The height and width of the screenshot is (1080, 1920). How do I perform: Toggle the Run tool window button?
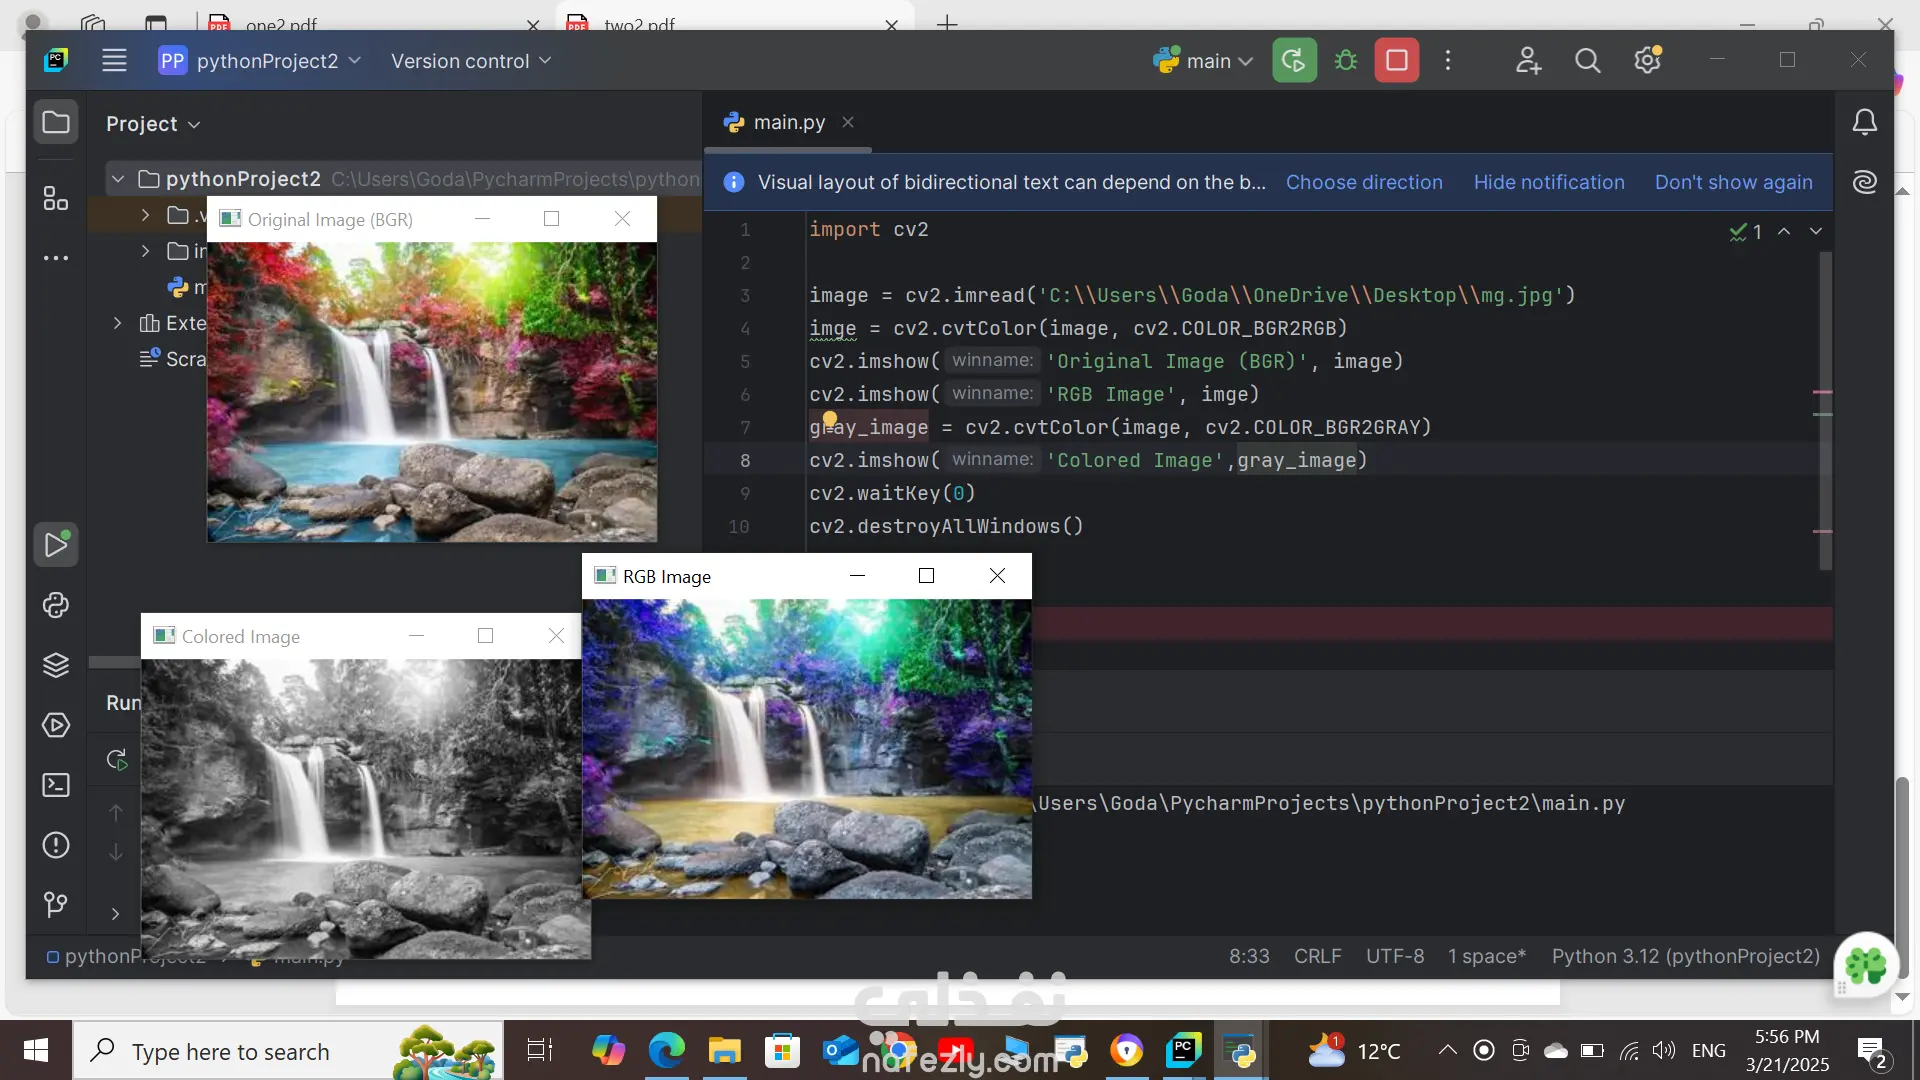(x=56, y=545)
